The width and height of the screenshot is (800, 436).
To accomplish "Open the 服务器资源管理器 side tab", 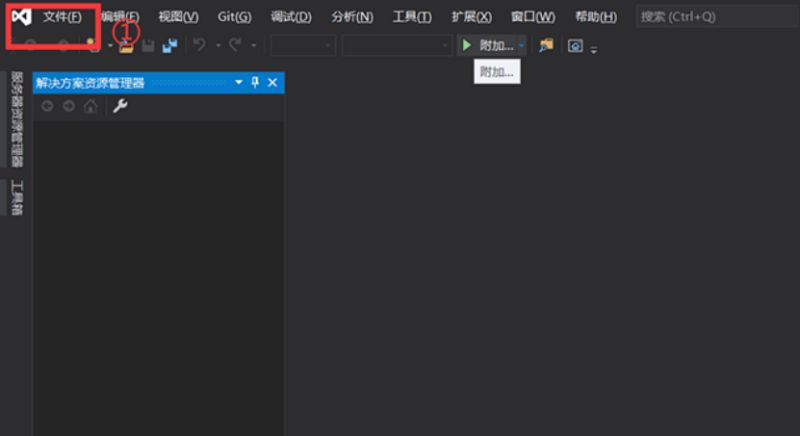I will [x=17, y=120].
